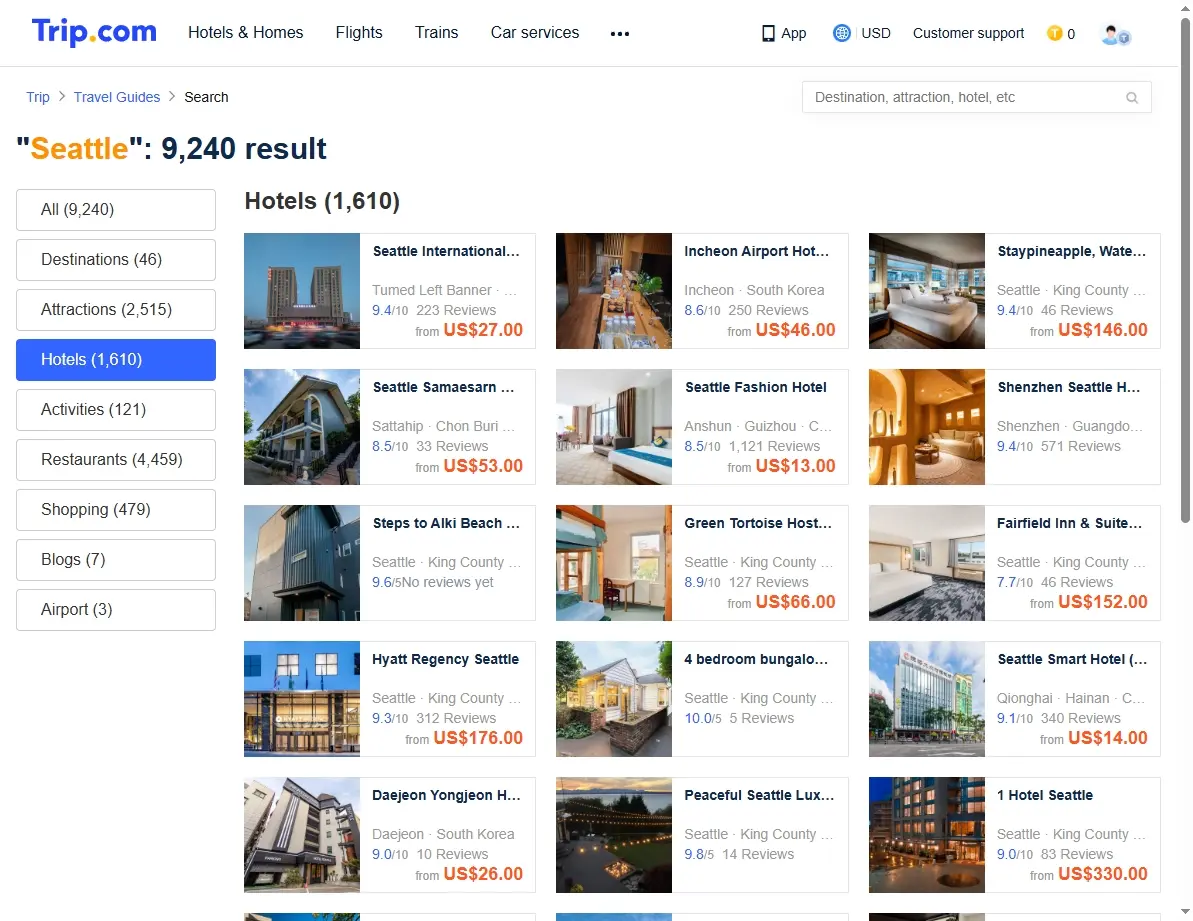Click Travel Guides breadcrumb

pyautogui.click(x=117, y=97)
